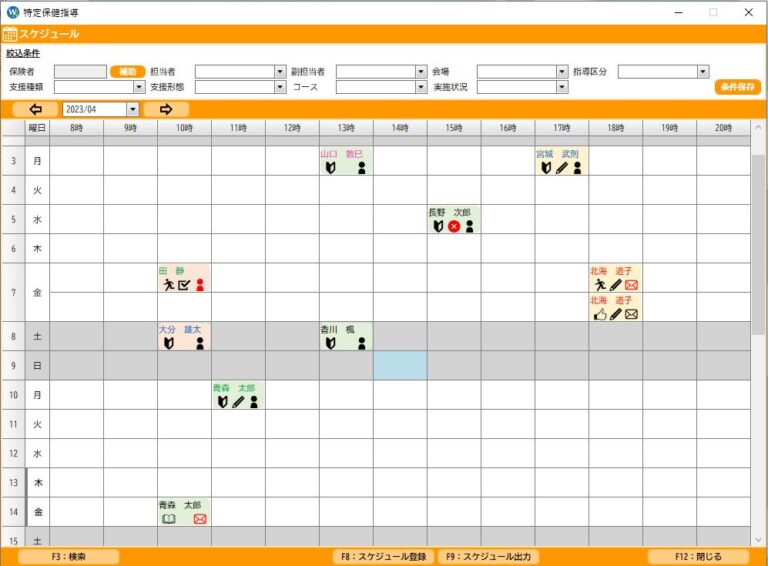Viewport: 768px width, 566px height.
Task: Click running figure icon in 田 静 entry
Action: coord(169,285)
